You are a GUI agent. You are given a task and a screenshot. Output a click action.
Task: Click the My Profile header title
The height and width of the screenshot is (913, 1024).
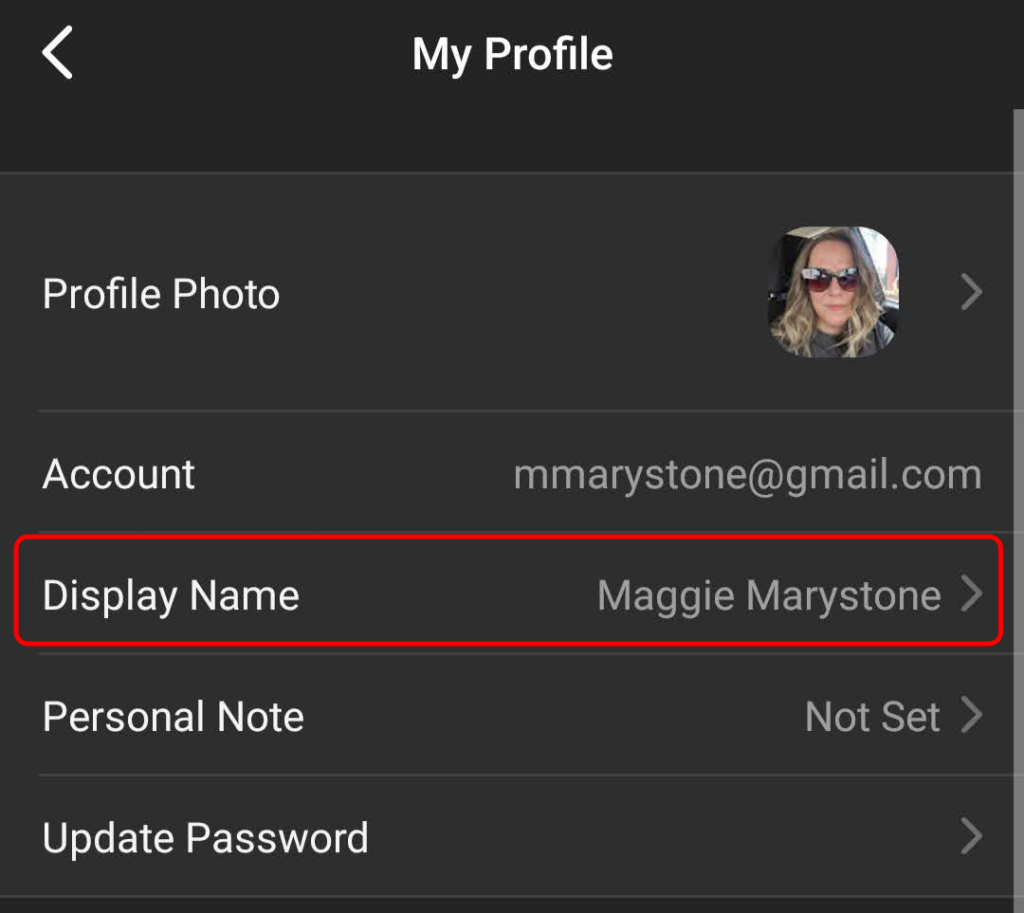(x=512, y=54)
